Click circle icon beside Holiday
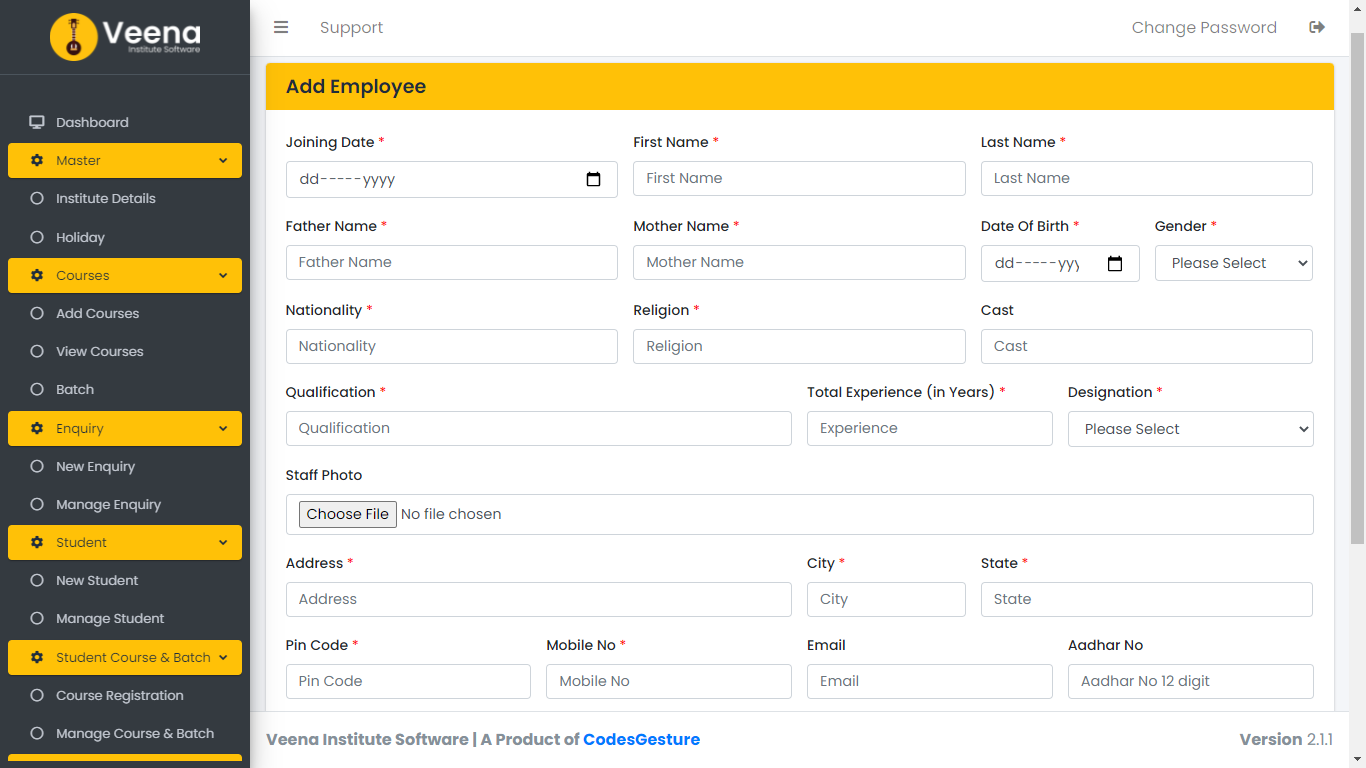 (x=37, y=237)
